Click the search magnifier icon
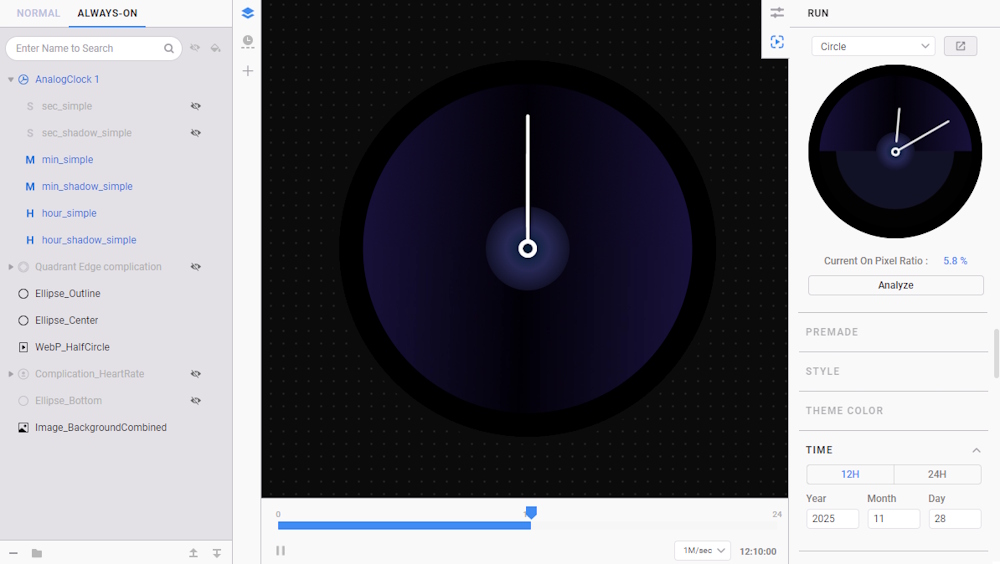This screenshot has width=1000, height=564. [x=169, y=48]
